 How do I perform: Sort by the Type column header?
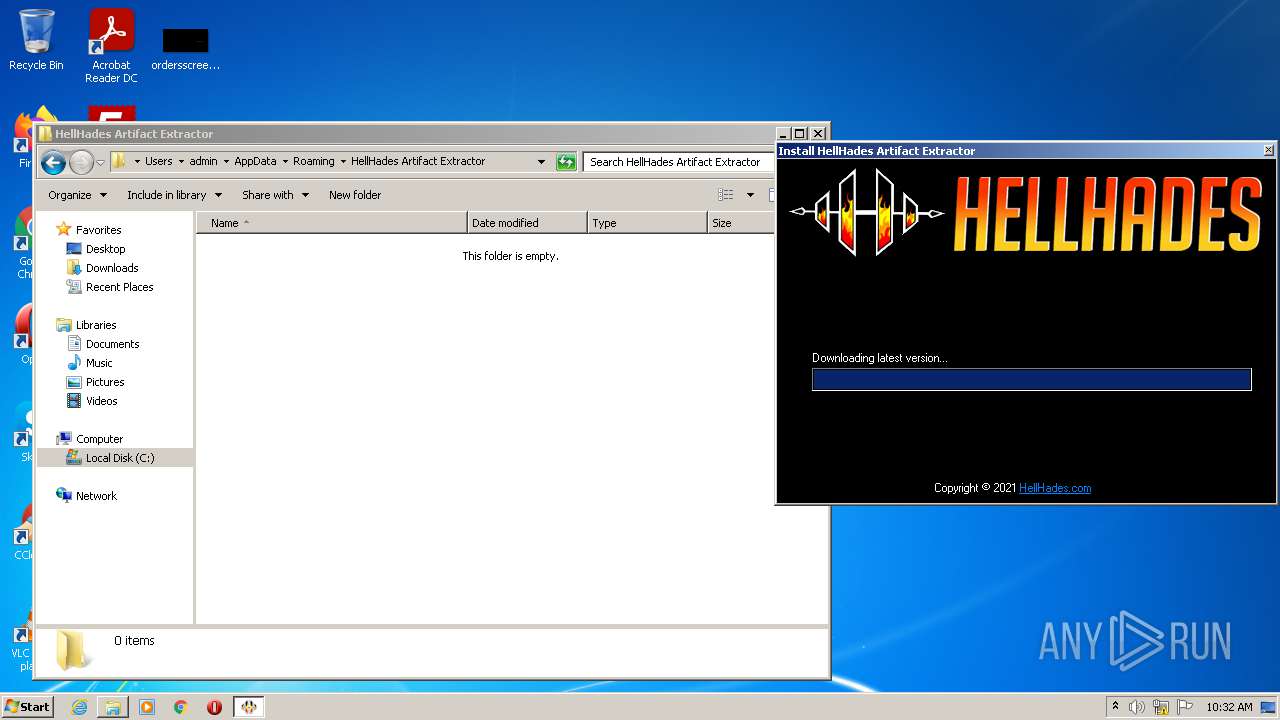pyautogui.click(x=647, y=223)
